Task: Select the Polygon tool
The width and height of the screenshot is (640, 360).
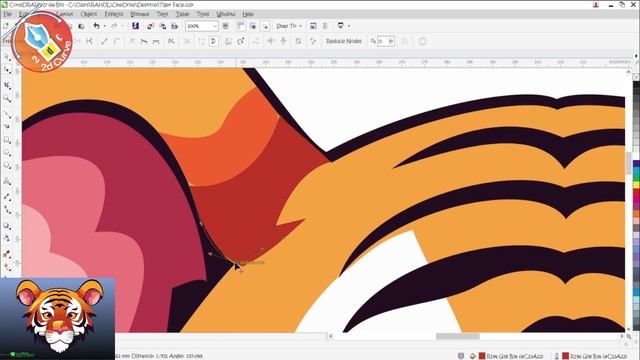Action: [x=7, y=166]
